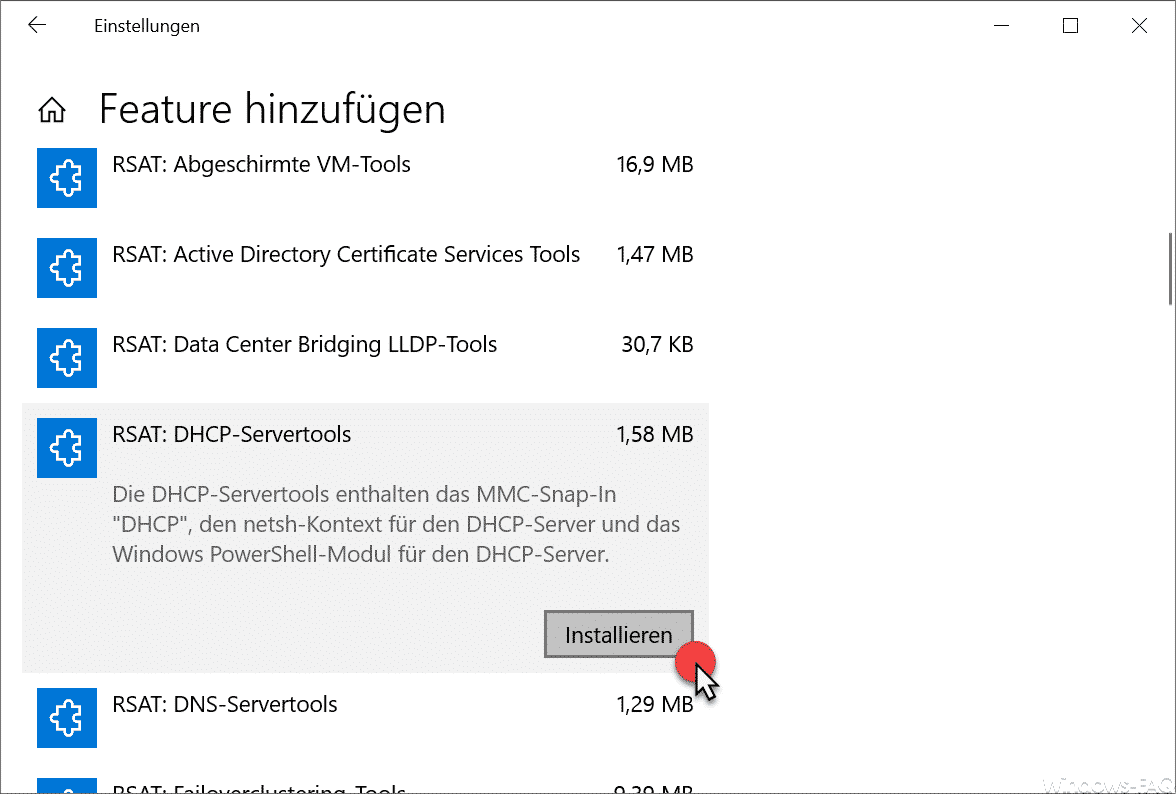Install the RSAT DHCP-Servertools feature
Screen dimensions: 1176x794
(x=619, y=634)
